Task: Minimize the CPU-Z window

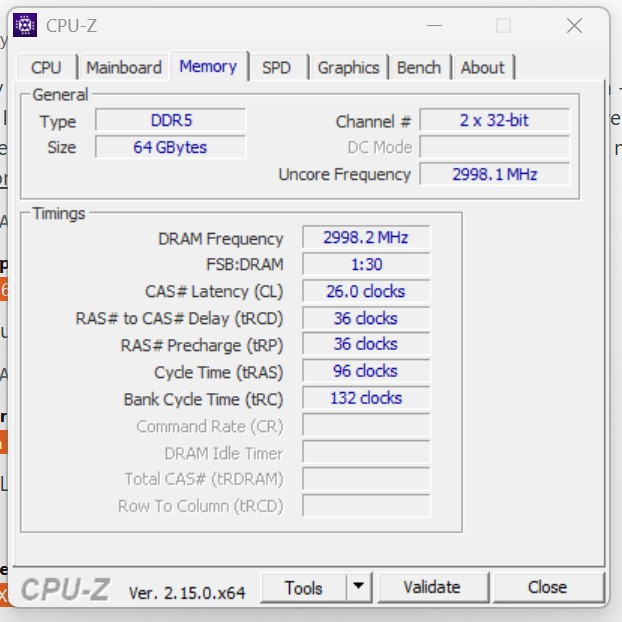Action: [434, 26]
